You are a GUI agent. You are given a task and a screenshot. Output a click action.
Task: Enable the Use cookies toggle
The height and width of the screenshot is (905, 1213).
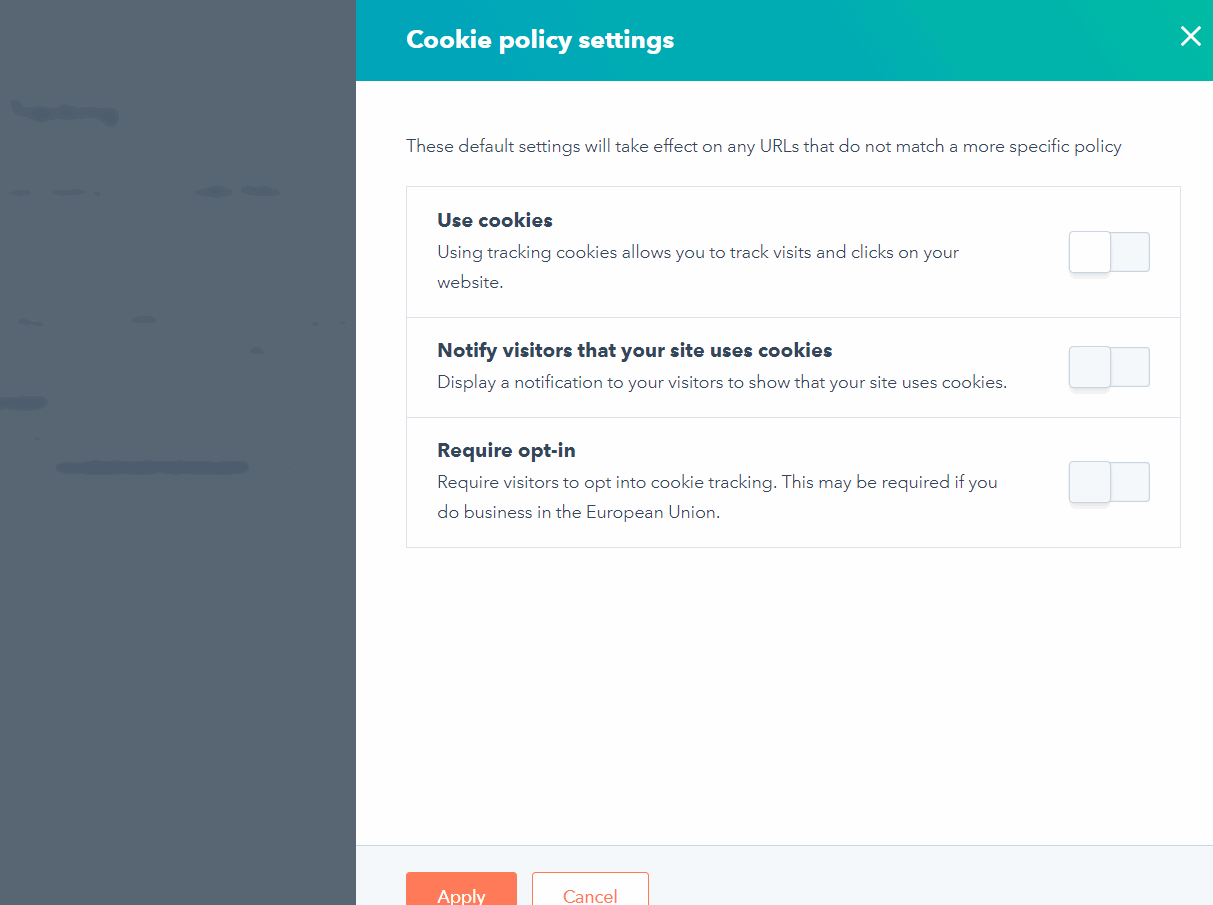[1109, 252]
